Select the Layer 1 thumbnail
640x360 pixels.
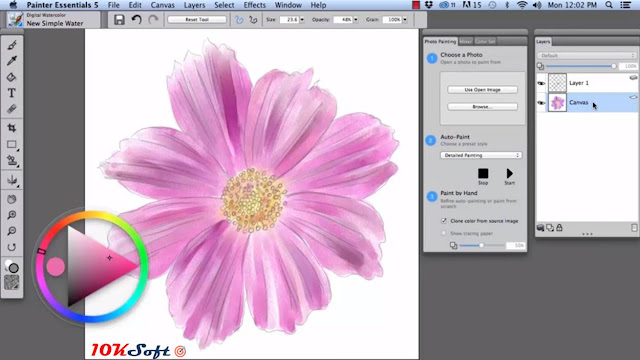(557, 83)
